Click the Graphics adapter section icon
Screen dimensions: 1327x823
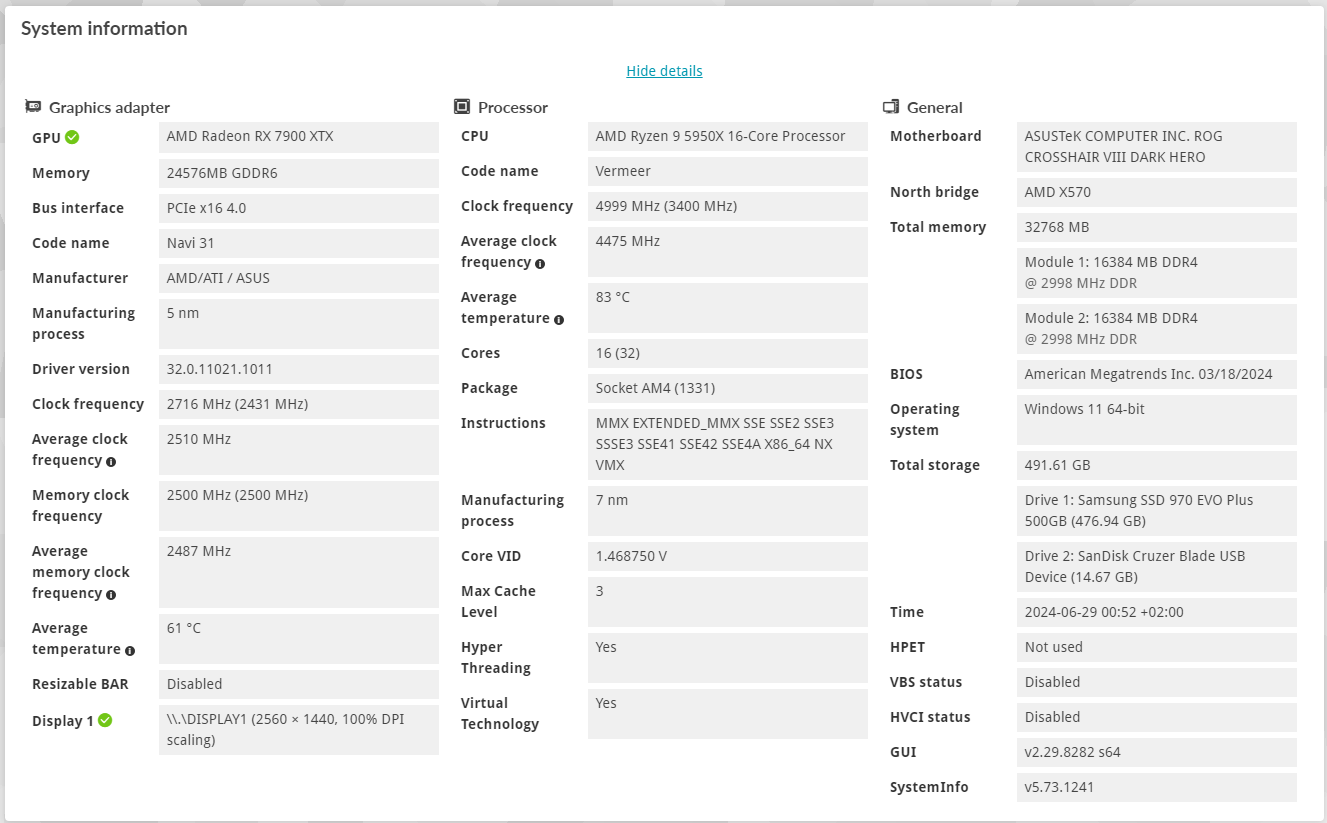pos(33,106)
